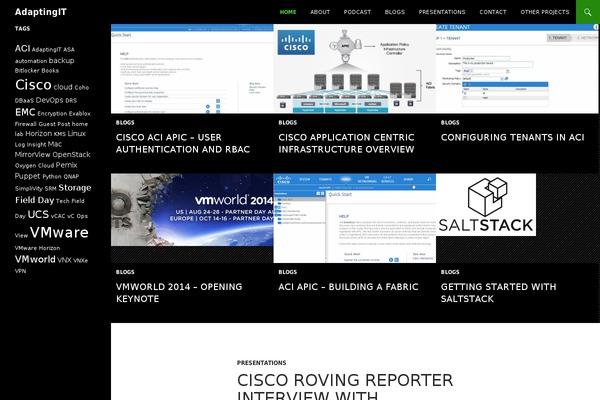600x400 pixels.
Task: Select the backup tag
Action: point(61,60)
